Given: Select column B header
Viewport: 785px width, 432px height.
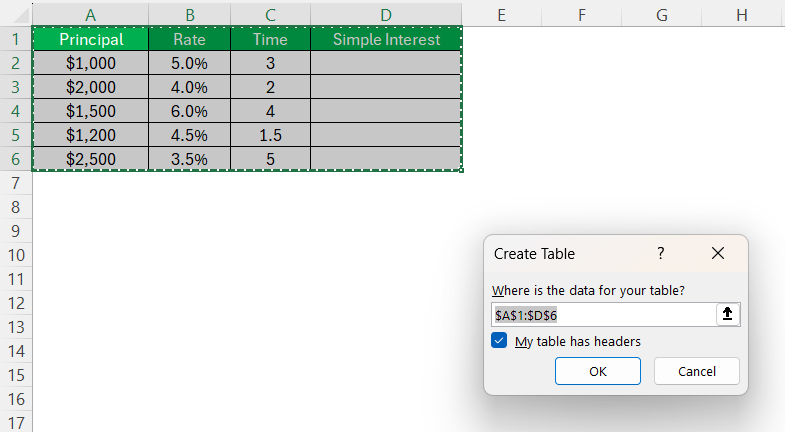Looking at the screenshot, I should point(190,15).
